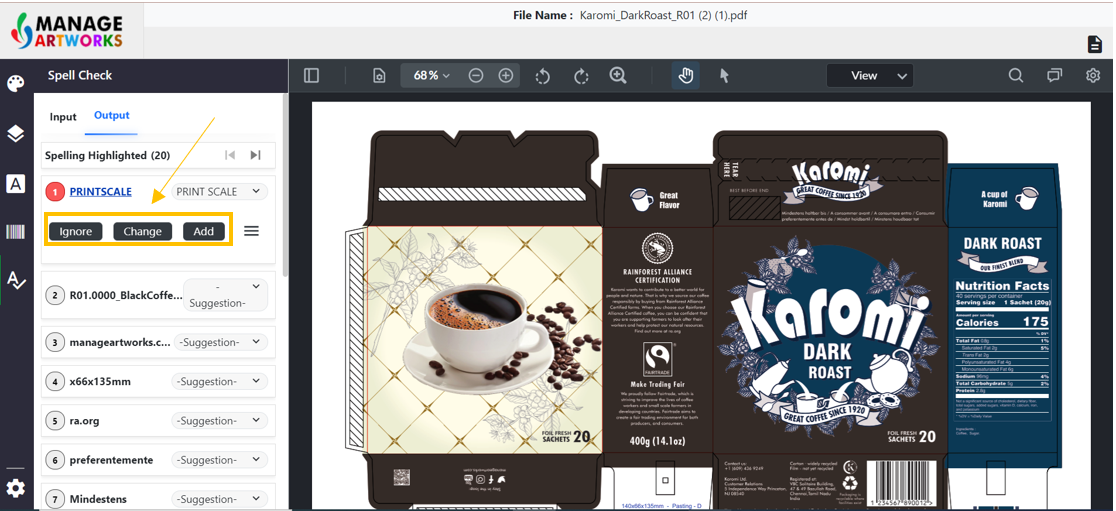The width and height of the screenshot is (1116, 511).
Task: Click the Change button
Action: click(x=142, y=231)
